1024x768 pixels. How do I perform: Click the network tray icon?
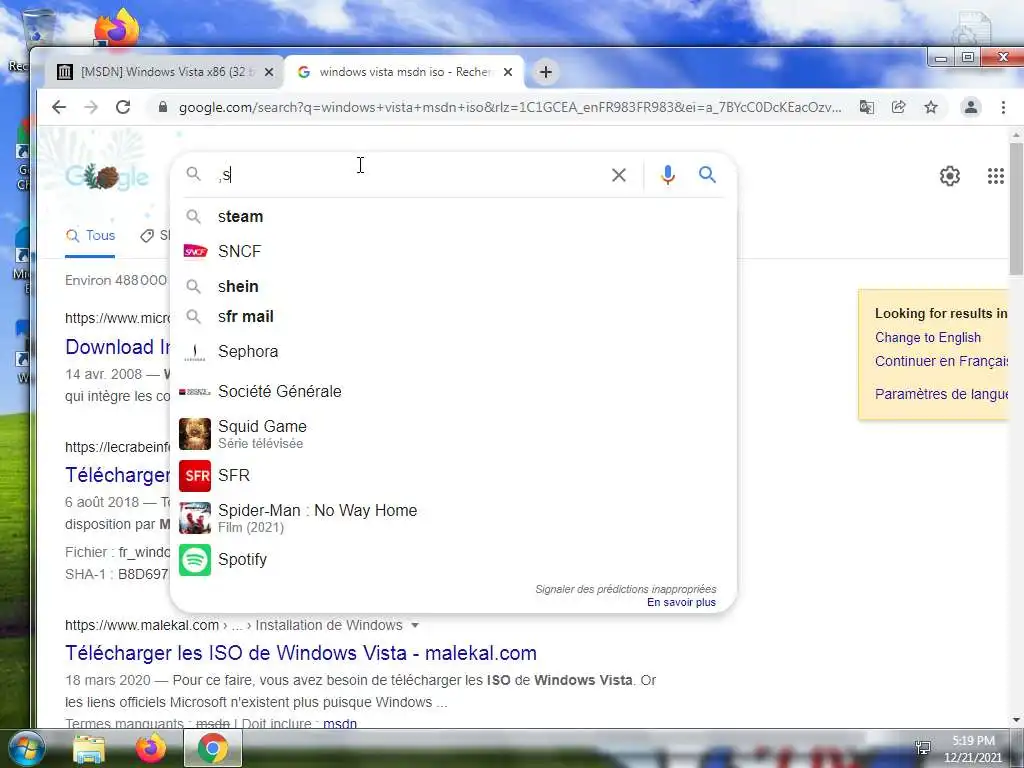(923, 748)
